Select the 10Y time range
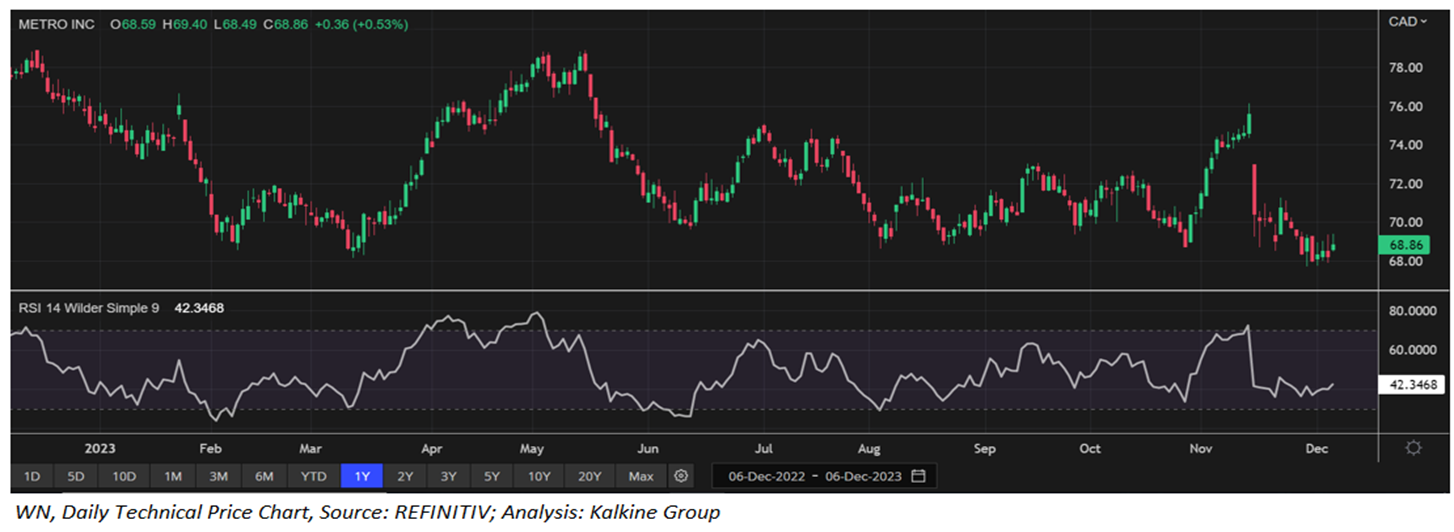The width and height of the screenshot is (1454, 532). tap(539, 476)
